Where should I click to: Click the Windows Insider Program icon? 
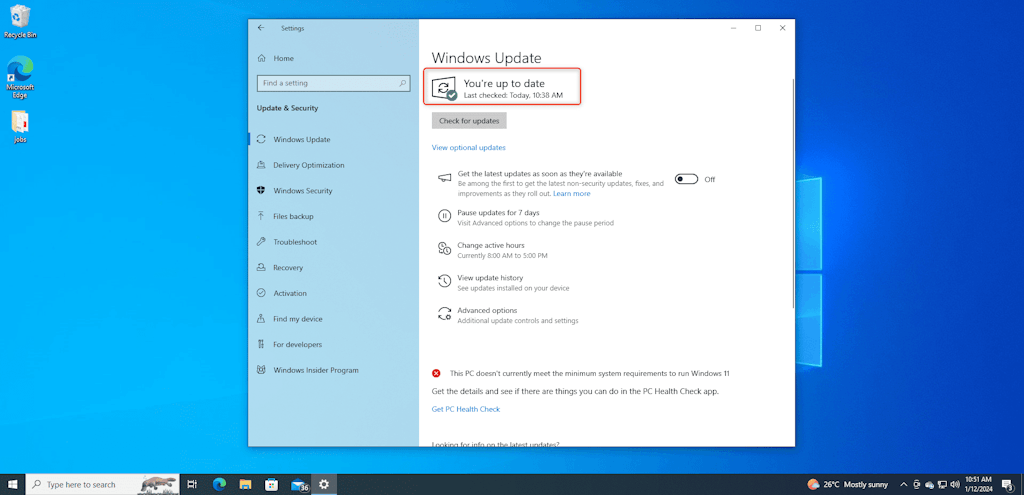261,370
